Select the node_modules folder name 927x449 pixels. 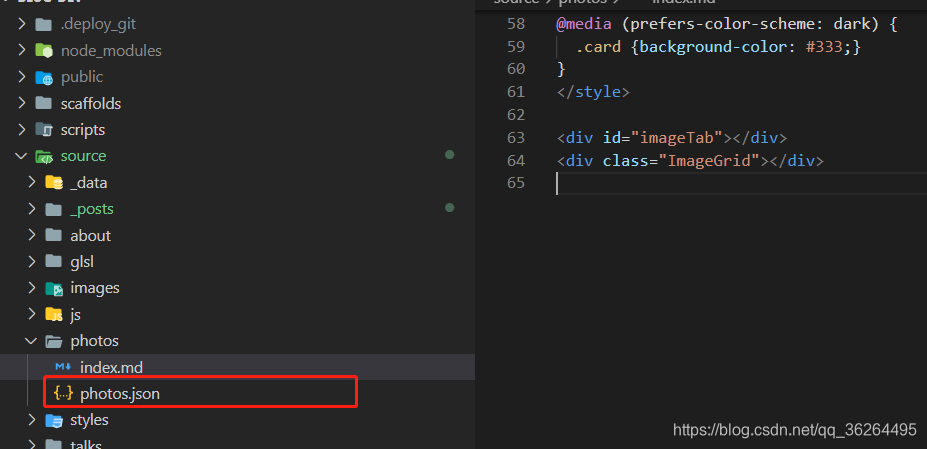(x=111, y=51)
